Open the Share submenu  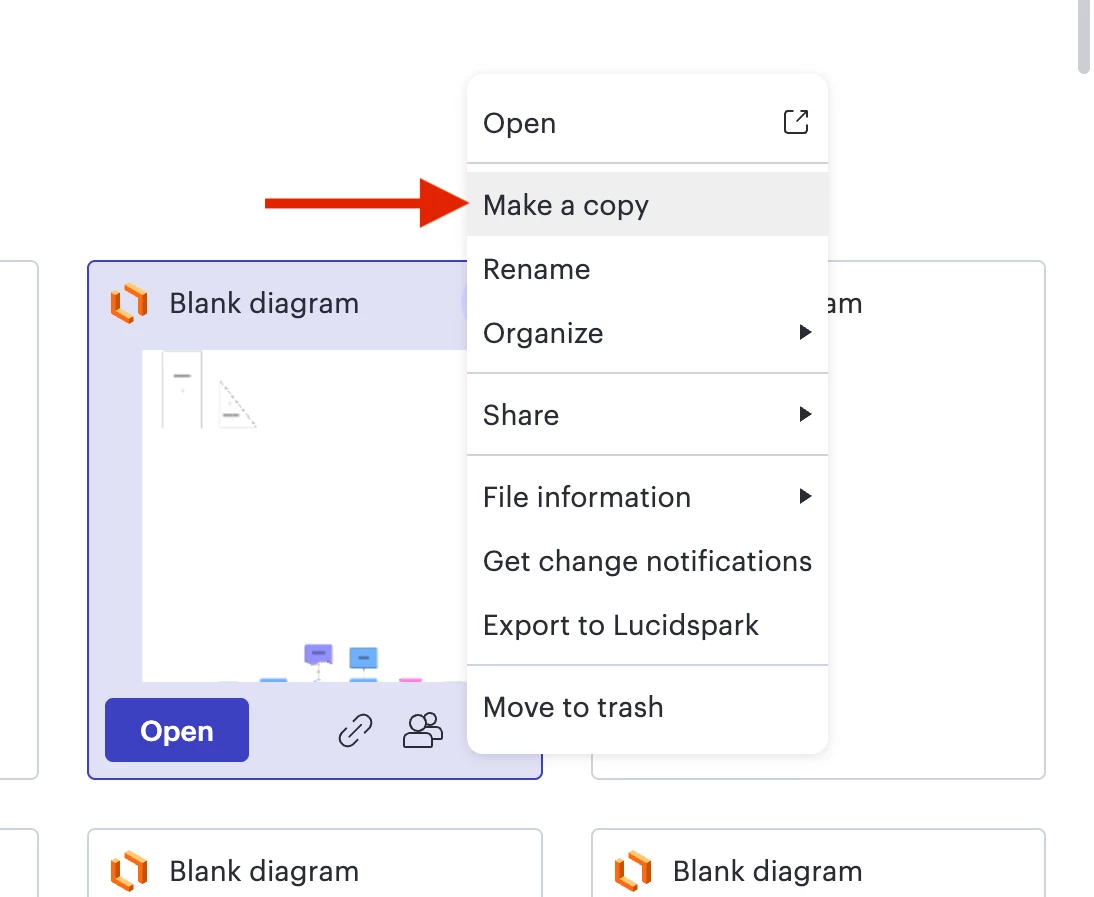click(647, 415)
